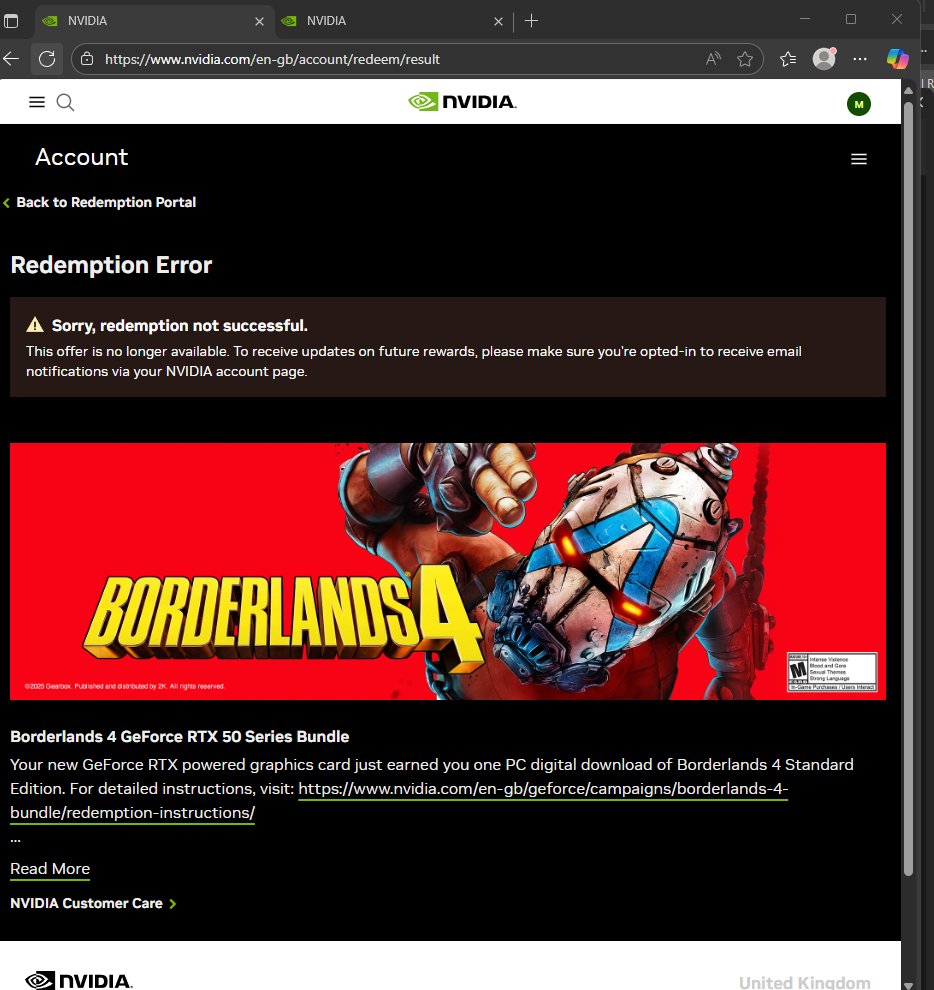
Task: Click 'Sorry, redemption not successful.' message
Action: pyautogui.click(x=179, y=326)
